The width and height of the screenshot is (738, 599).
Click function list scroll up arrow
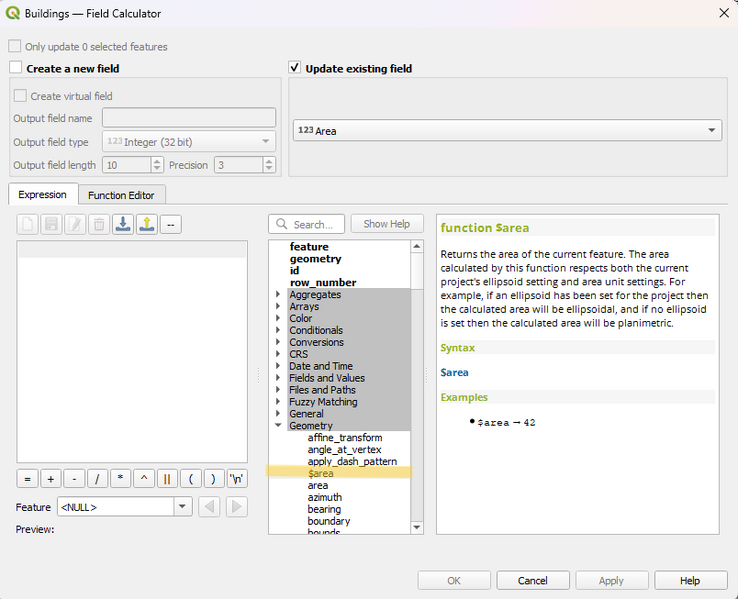point(417,247)
